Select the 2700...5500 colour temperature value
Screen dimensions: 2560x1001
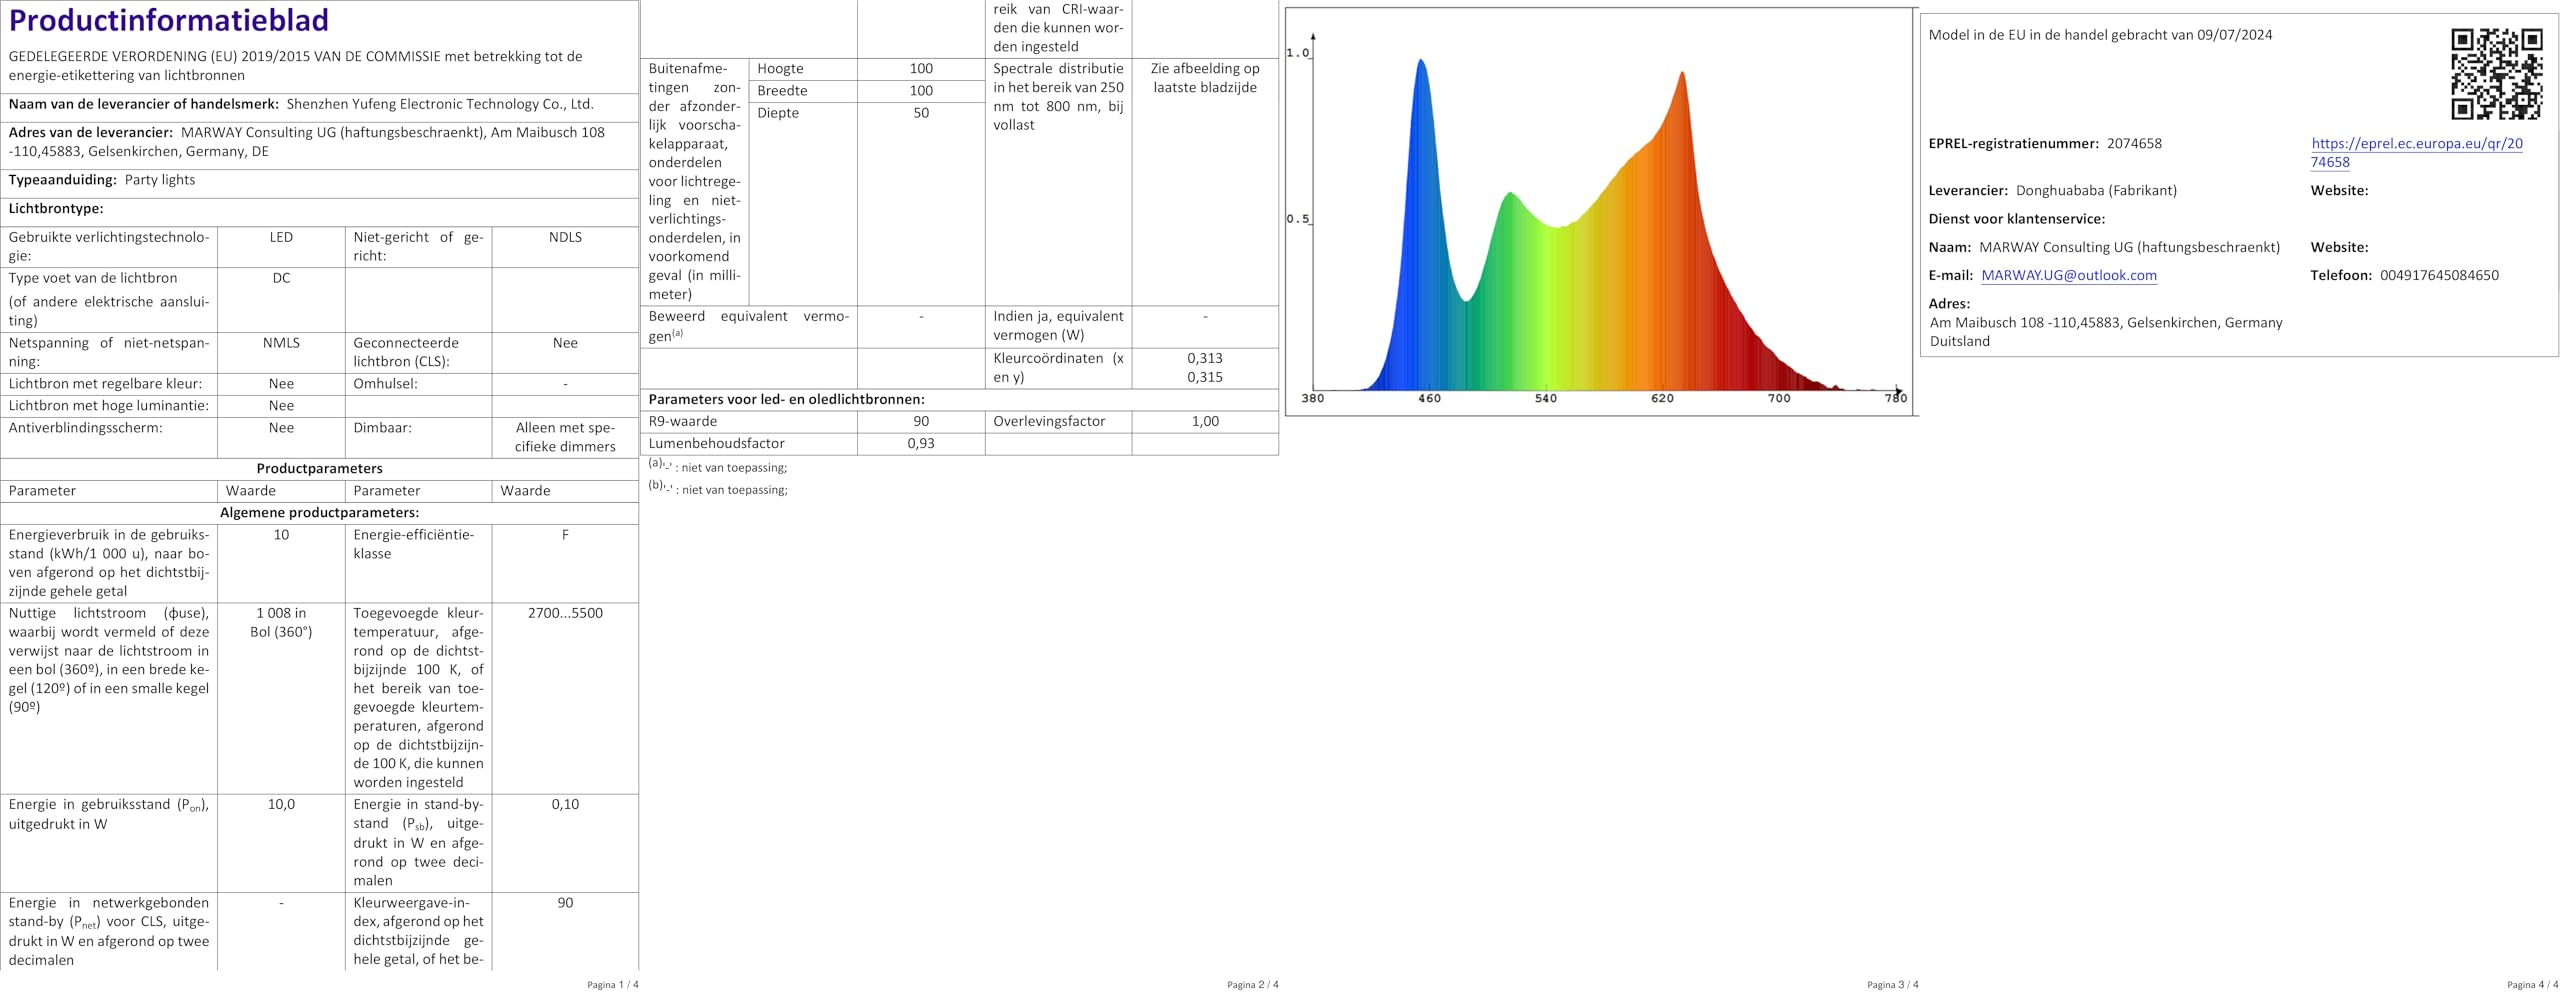[x=565, y=613]
